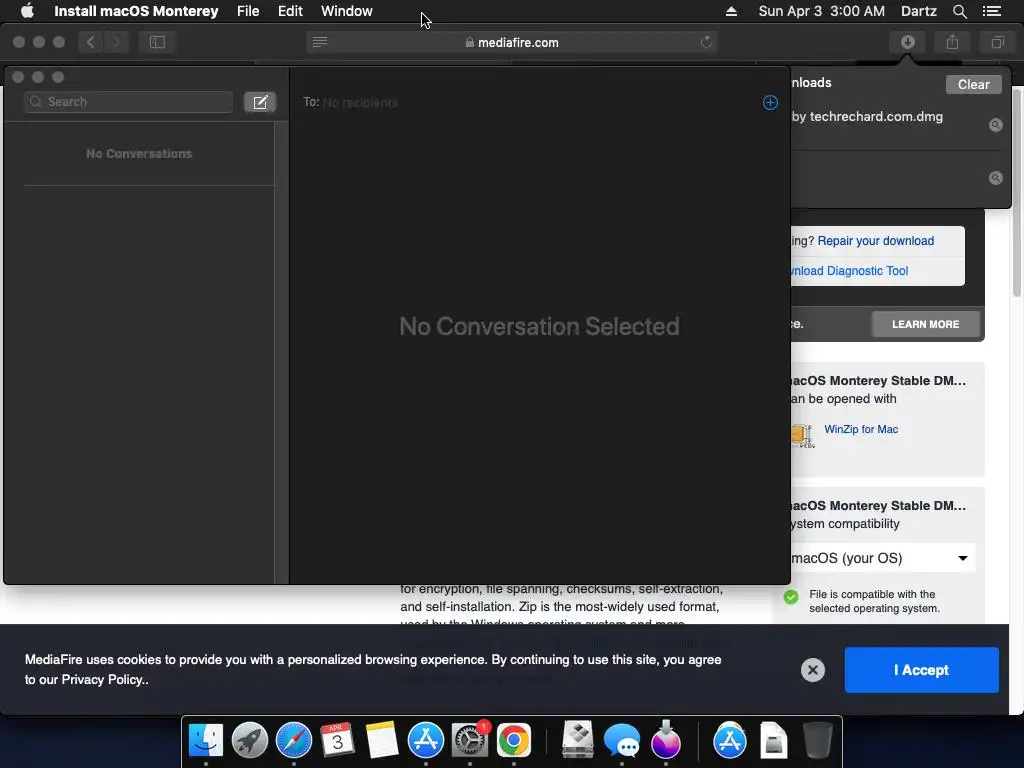Open the Apple menu
The image size is (1024, 768).
pos(27,11)
